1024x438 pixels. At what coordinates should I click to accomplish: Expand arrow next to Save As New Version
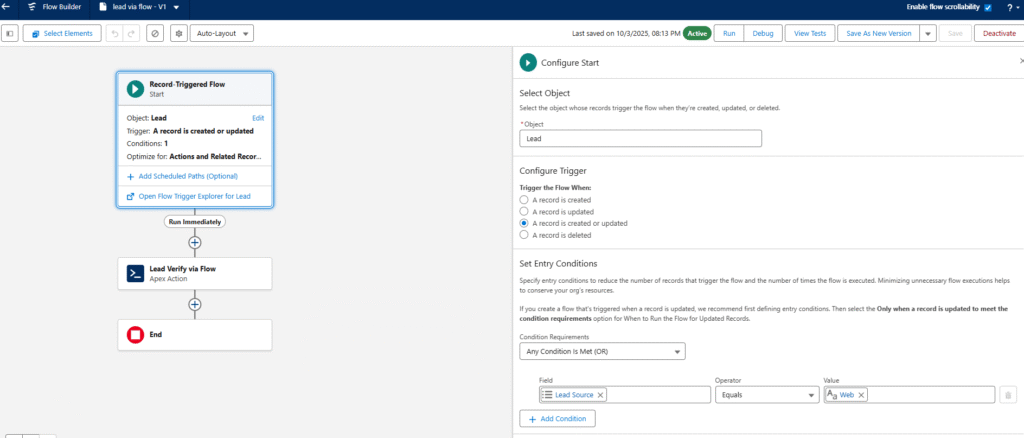928,33
